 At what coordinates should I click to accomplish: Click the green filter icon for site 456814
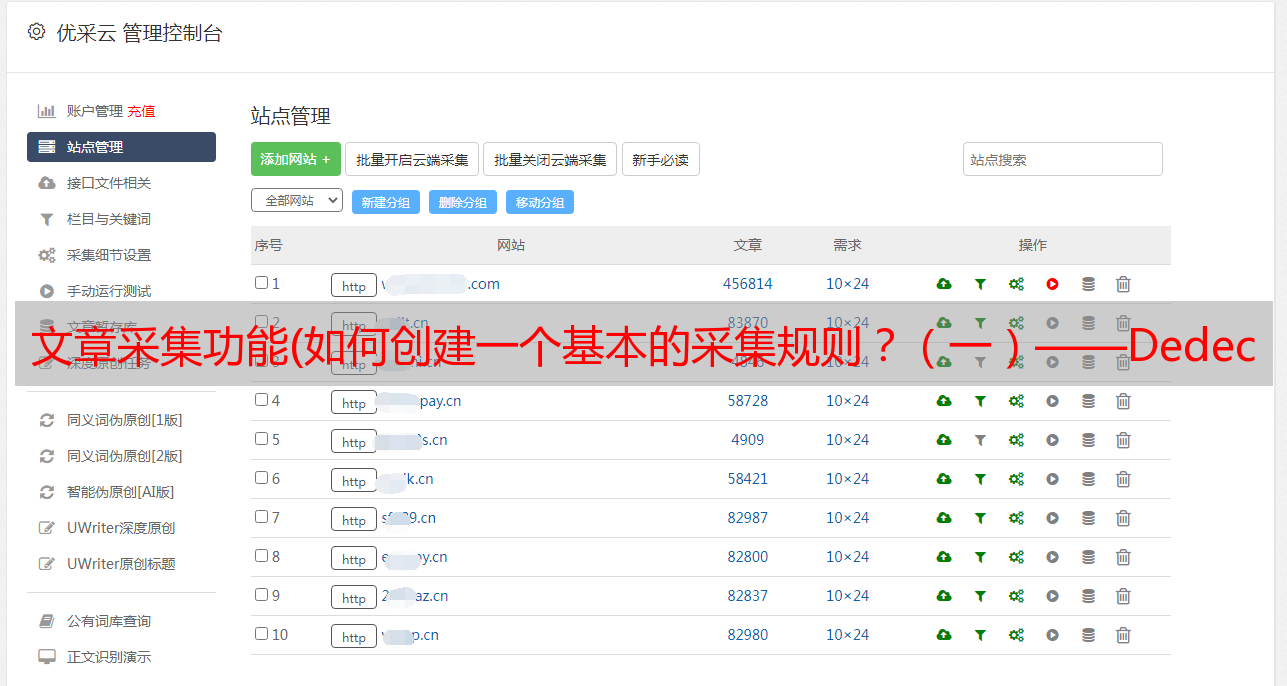click(980, 284)
